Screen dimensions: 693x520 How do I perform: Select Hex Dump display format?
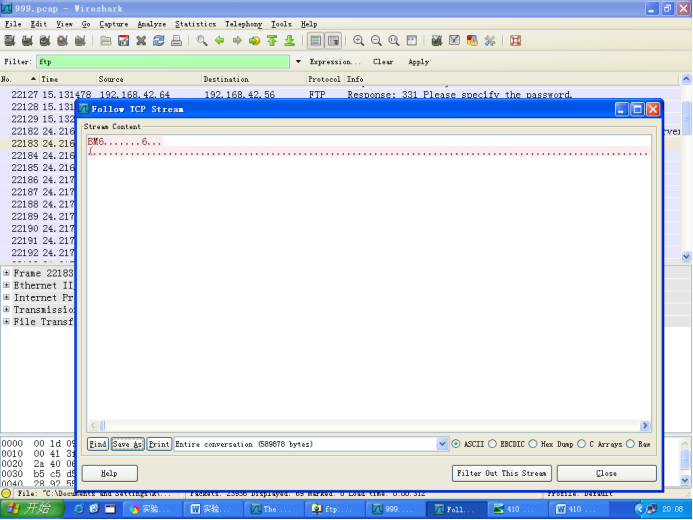pos(533,444)
